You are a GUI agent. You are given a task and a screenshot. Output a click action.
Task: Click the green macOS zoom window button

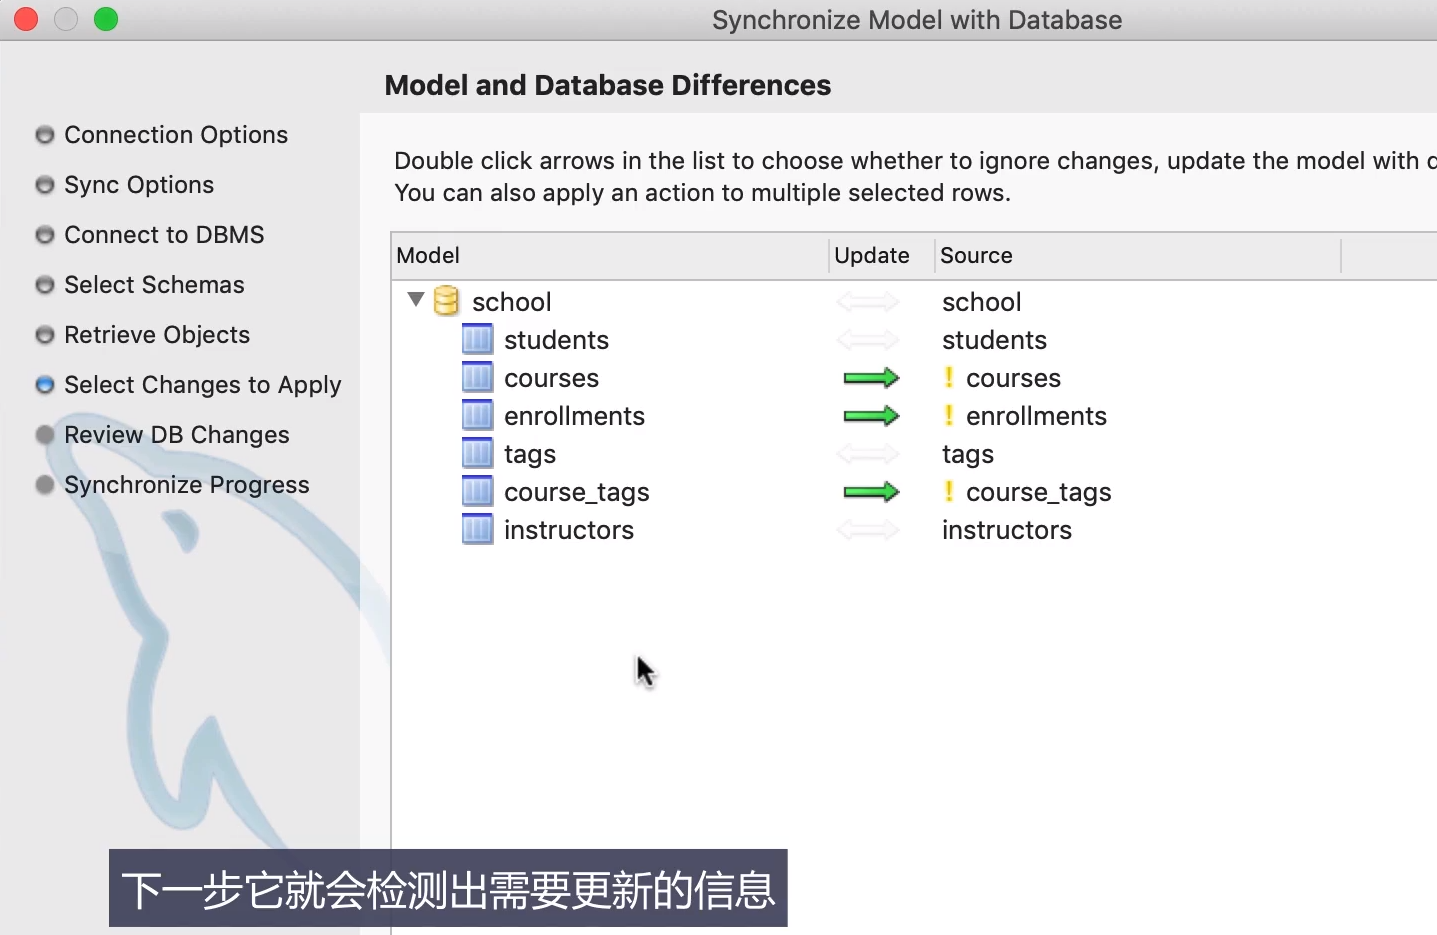tap(106, 19)
